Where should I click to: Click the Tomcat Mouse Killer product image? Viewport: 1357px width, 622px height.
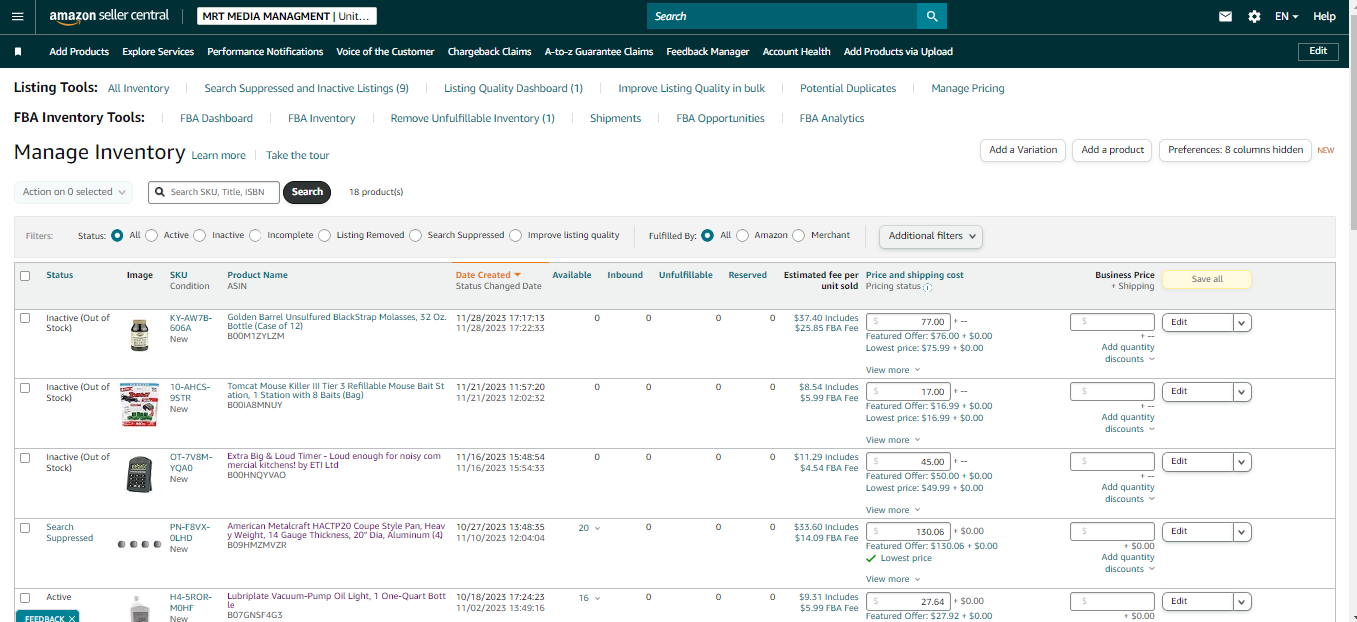139,405
